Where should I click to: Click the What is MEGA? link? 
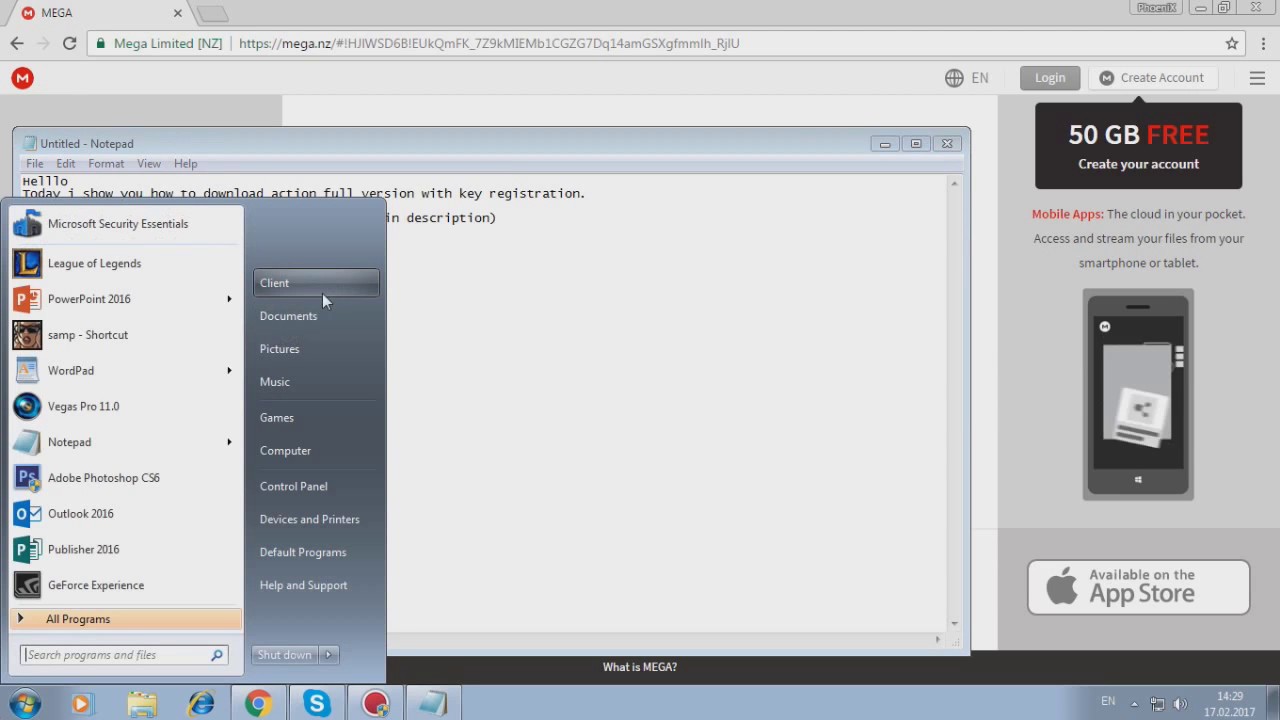pyautogui.click(x=640, y=667)
